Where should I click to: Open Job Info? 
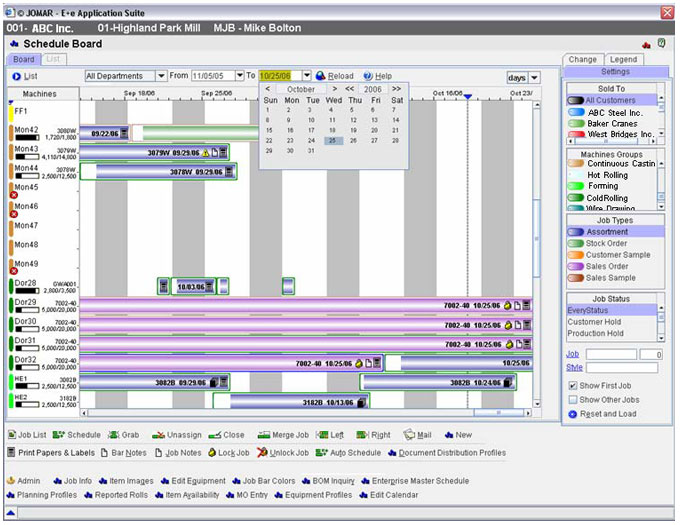pos(72,481)
